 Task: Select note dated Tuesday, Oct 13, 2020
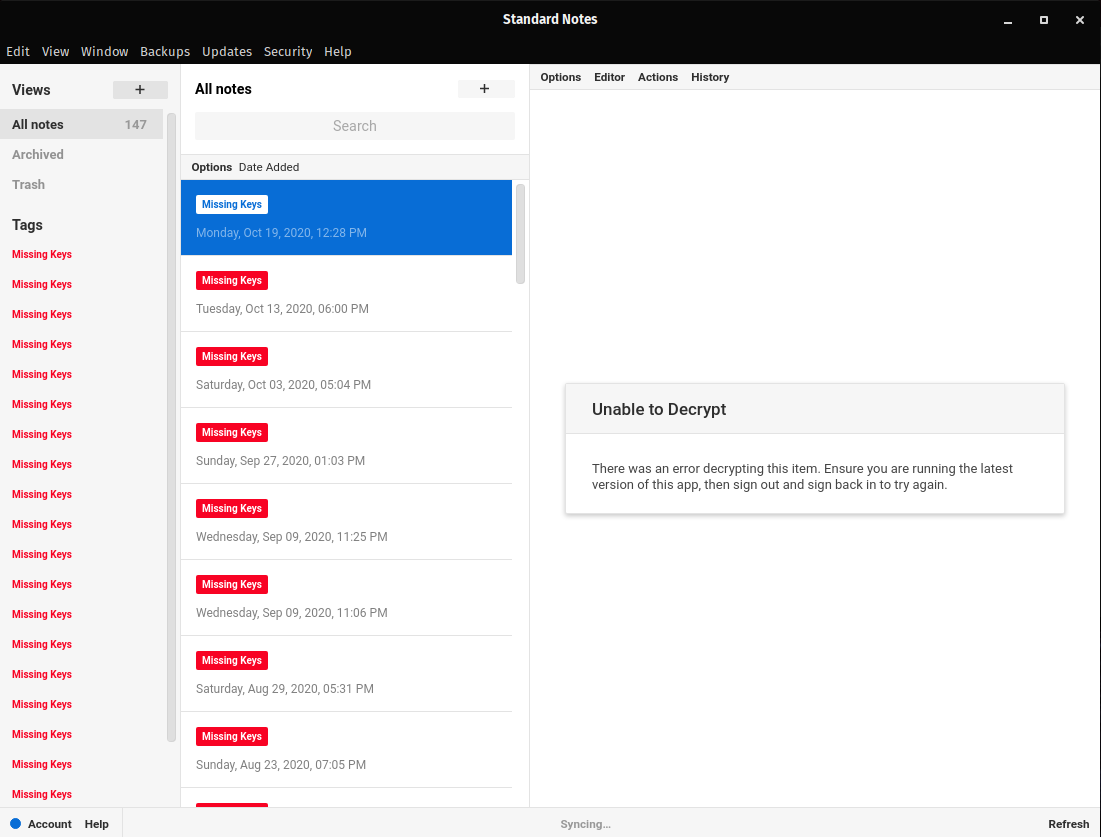tap(346, 294)
